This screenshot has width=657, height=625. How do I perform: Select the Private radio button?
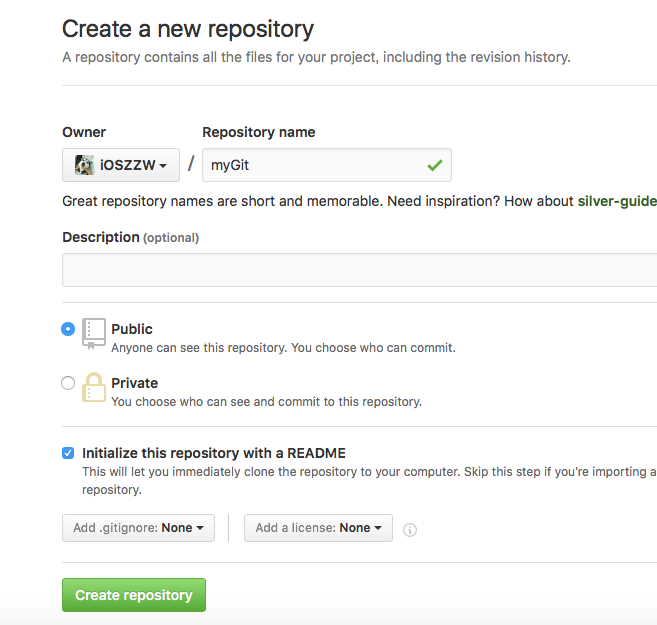click(x=68, y=383)
